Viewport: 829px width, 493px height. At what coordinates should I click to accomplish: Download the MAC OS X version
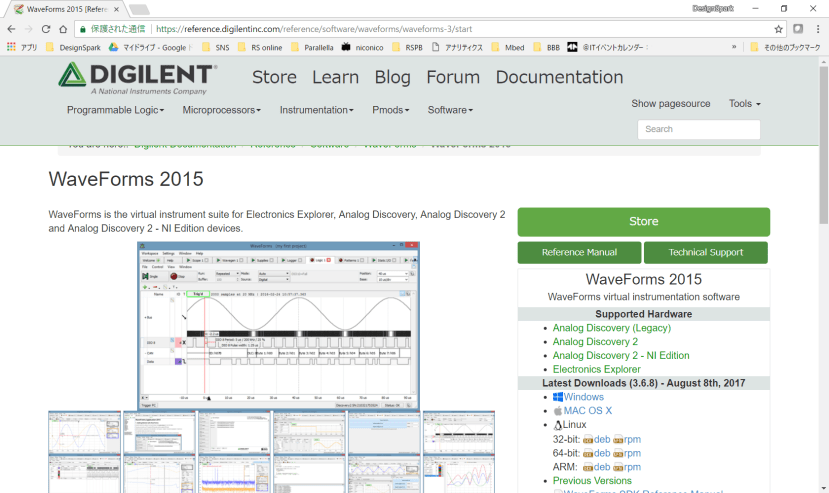[583, 410]
